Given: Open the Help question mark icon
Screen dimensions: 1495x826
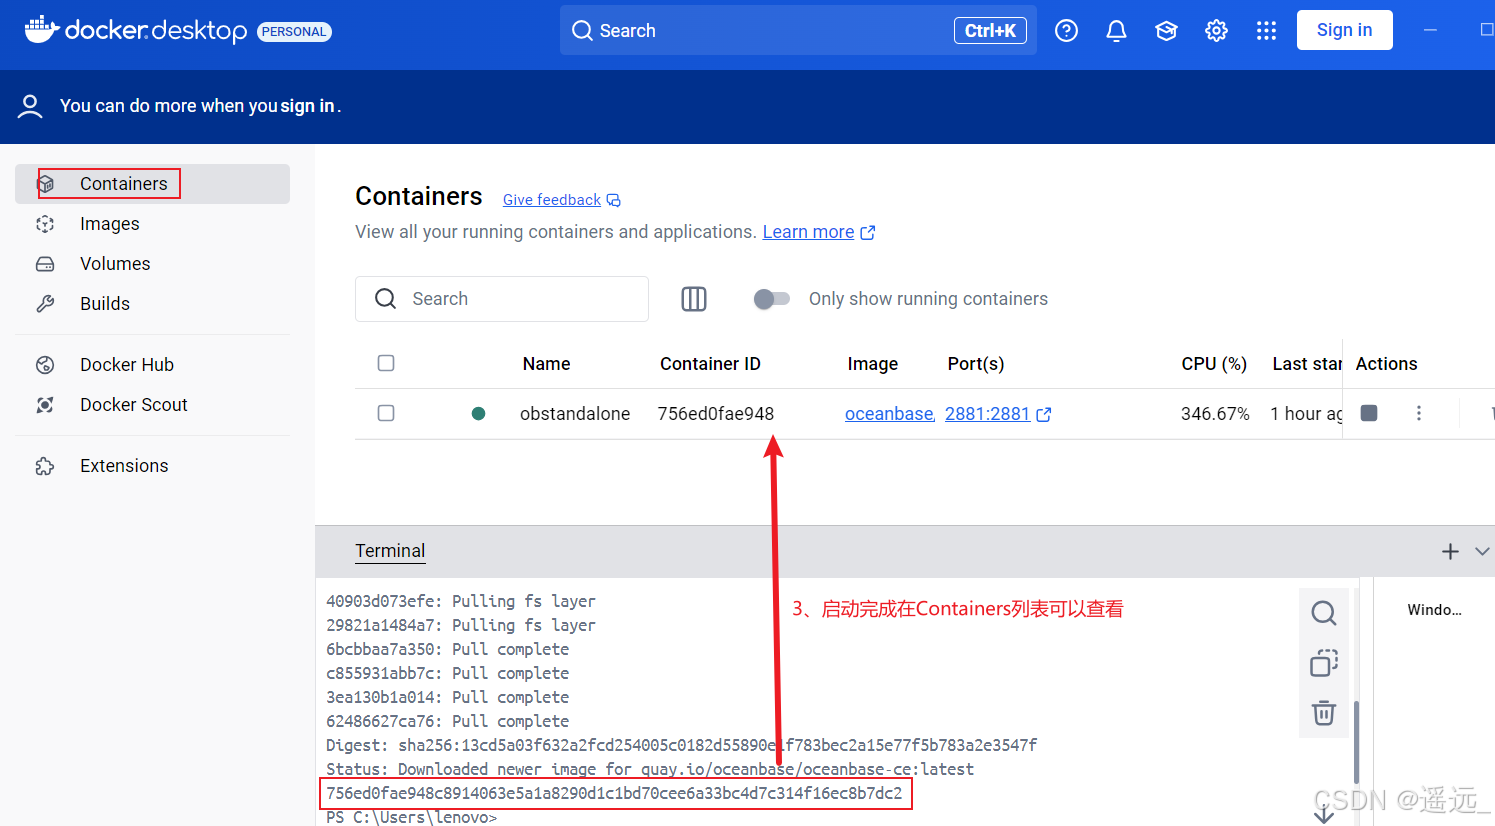Looking at the screenshot, I should point(1067,31).
